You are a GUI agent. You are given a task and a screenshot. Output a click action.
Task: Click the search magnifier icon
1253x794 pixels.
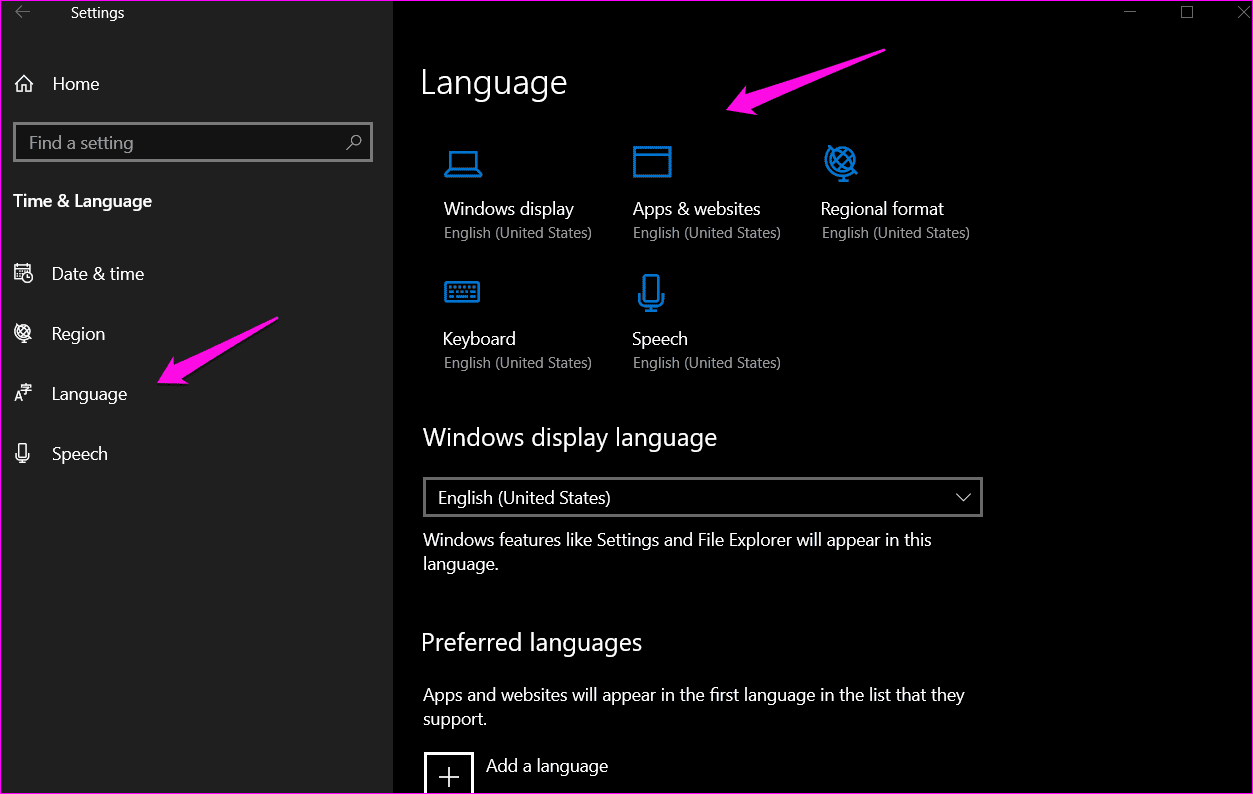[353, 143]
